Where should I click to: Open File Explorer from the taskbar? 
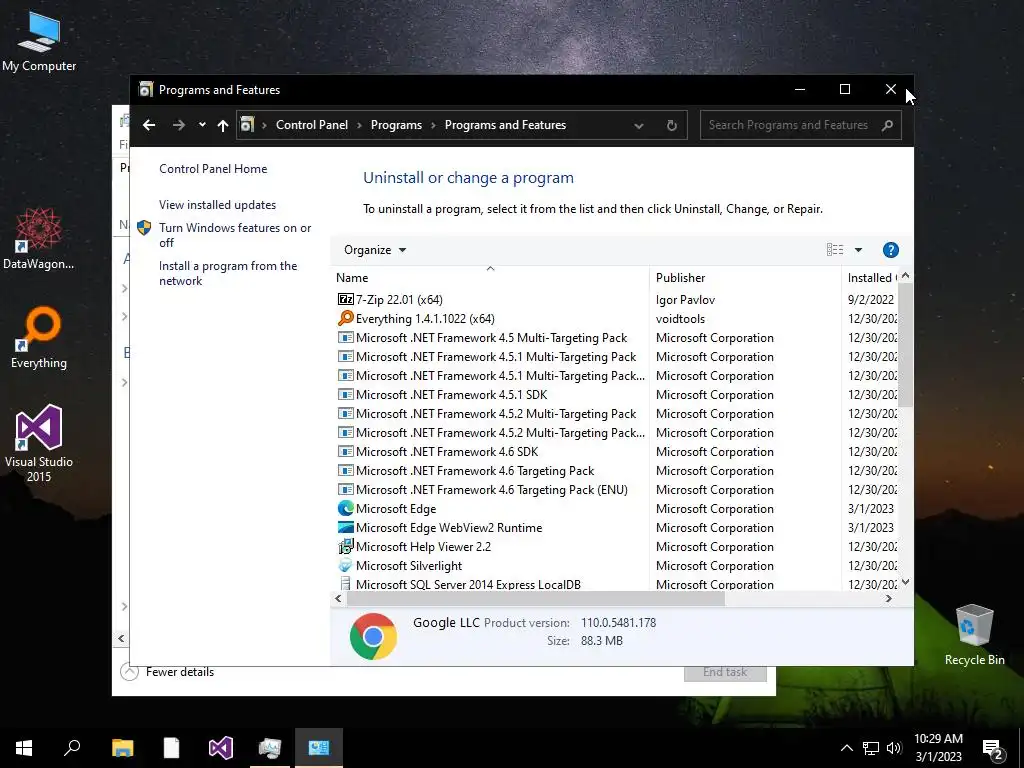[122, 748]
